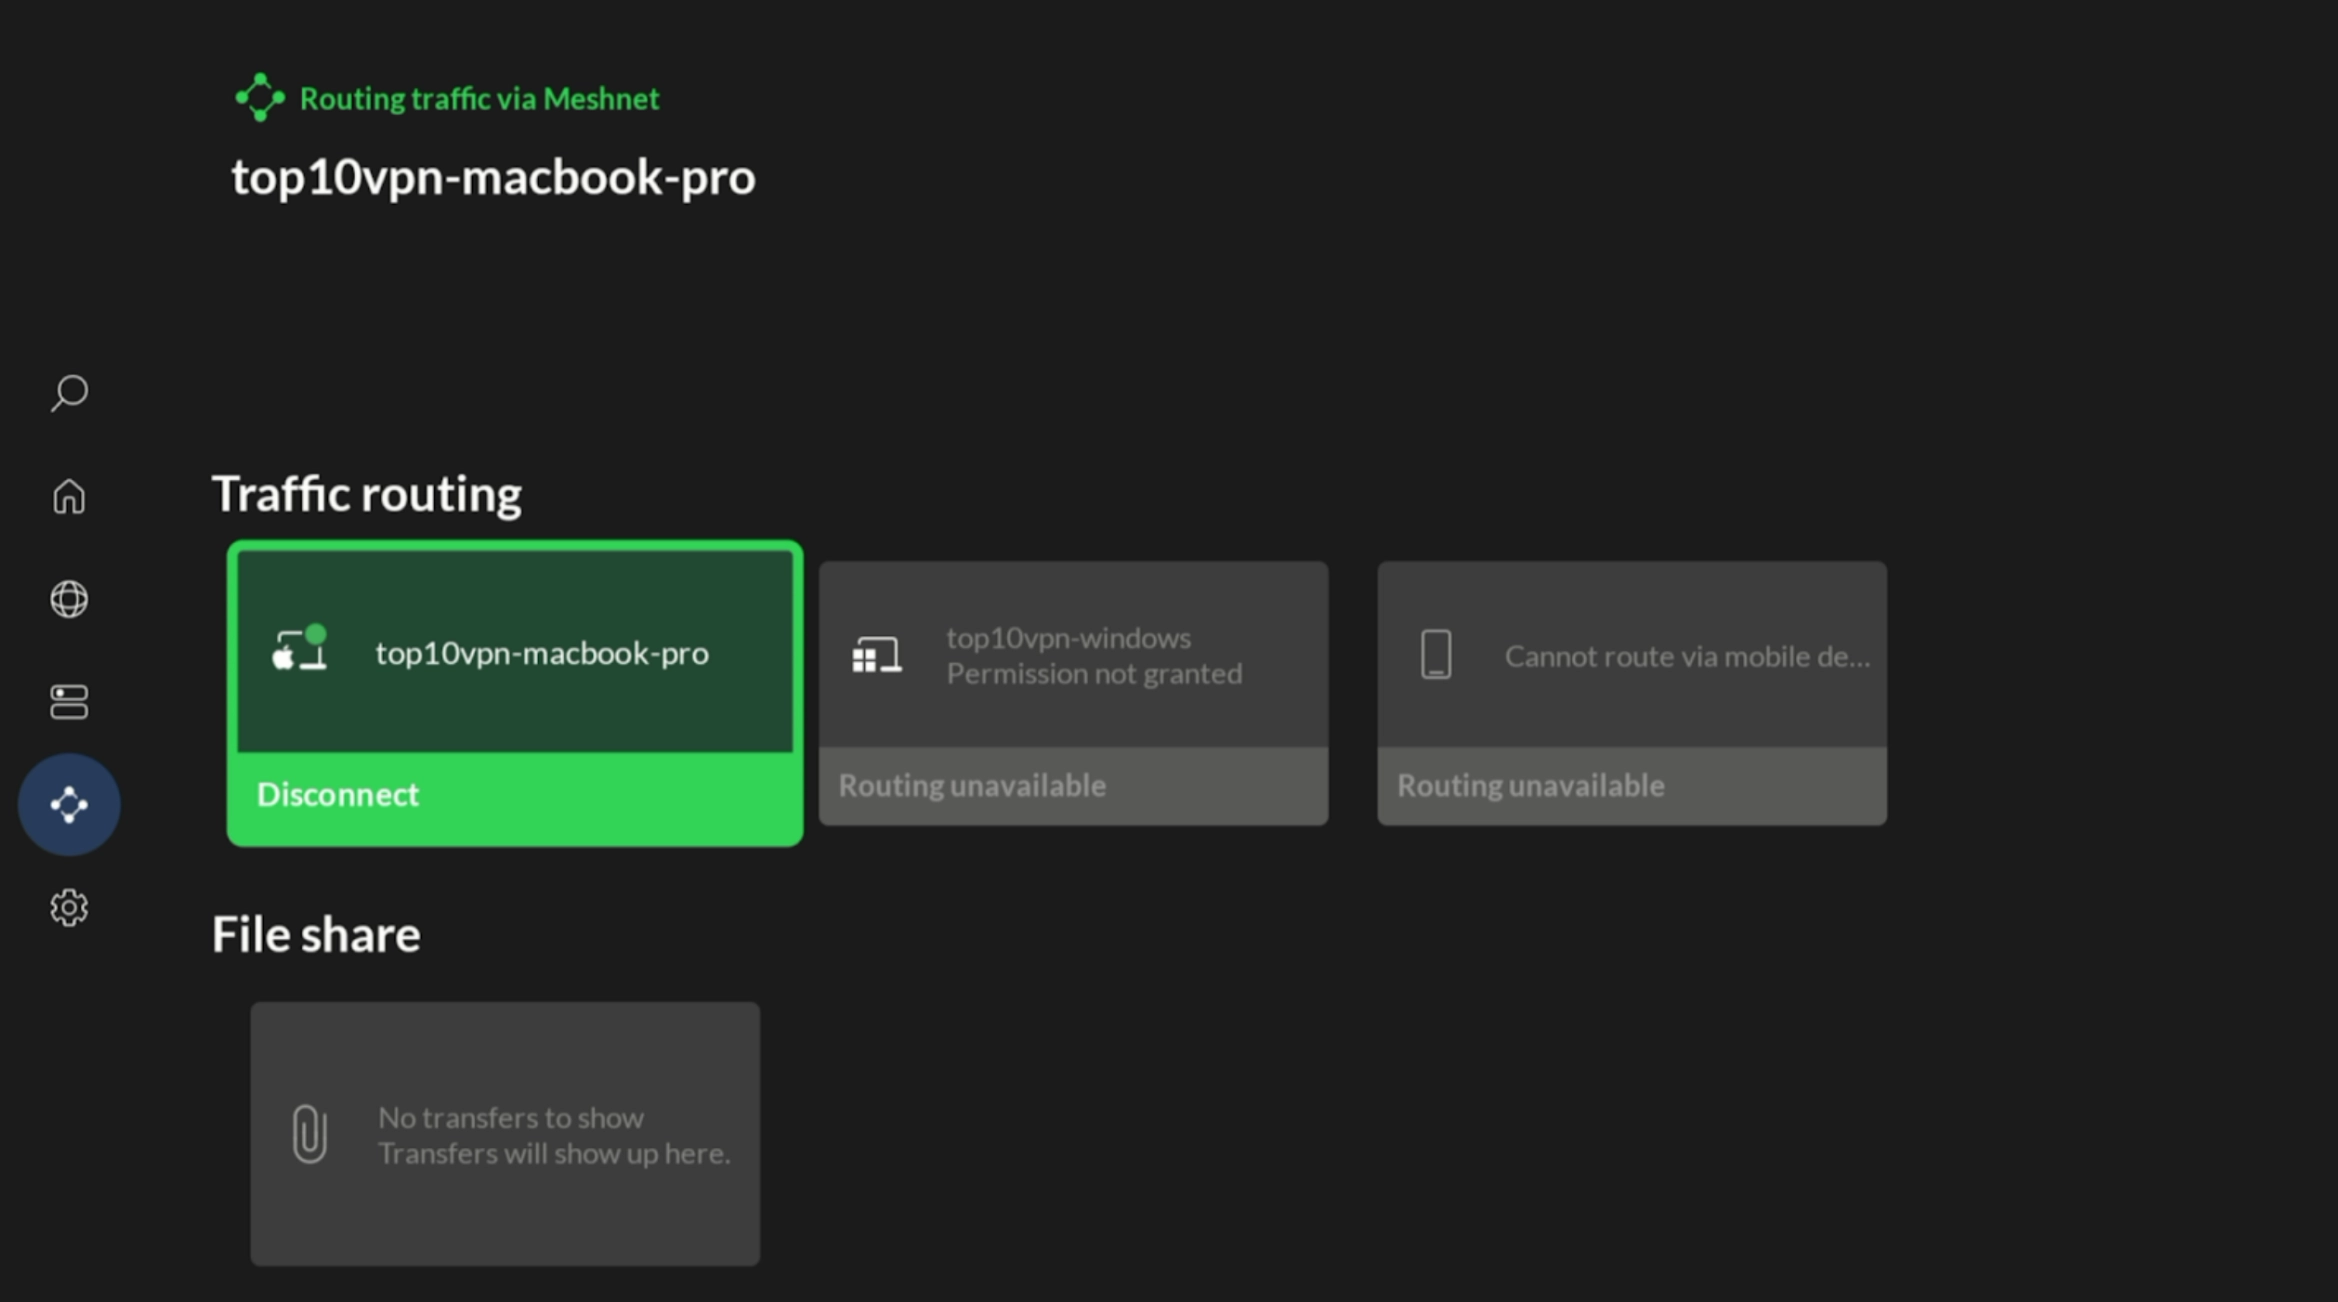
Task: Open the specialty servers sidebar icon
Action: pos(69,702)
